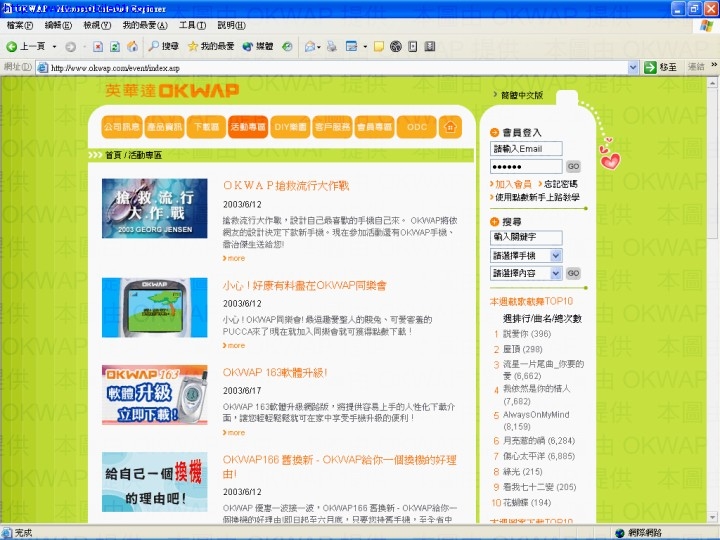The image size is (720, 540).
Task: Click more under 搶救流行大作戰 article
Action: 236,259
